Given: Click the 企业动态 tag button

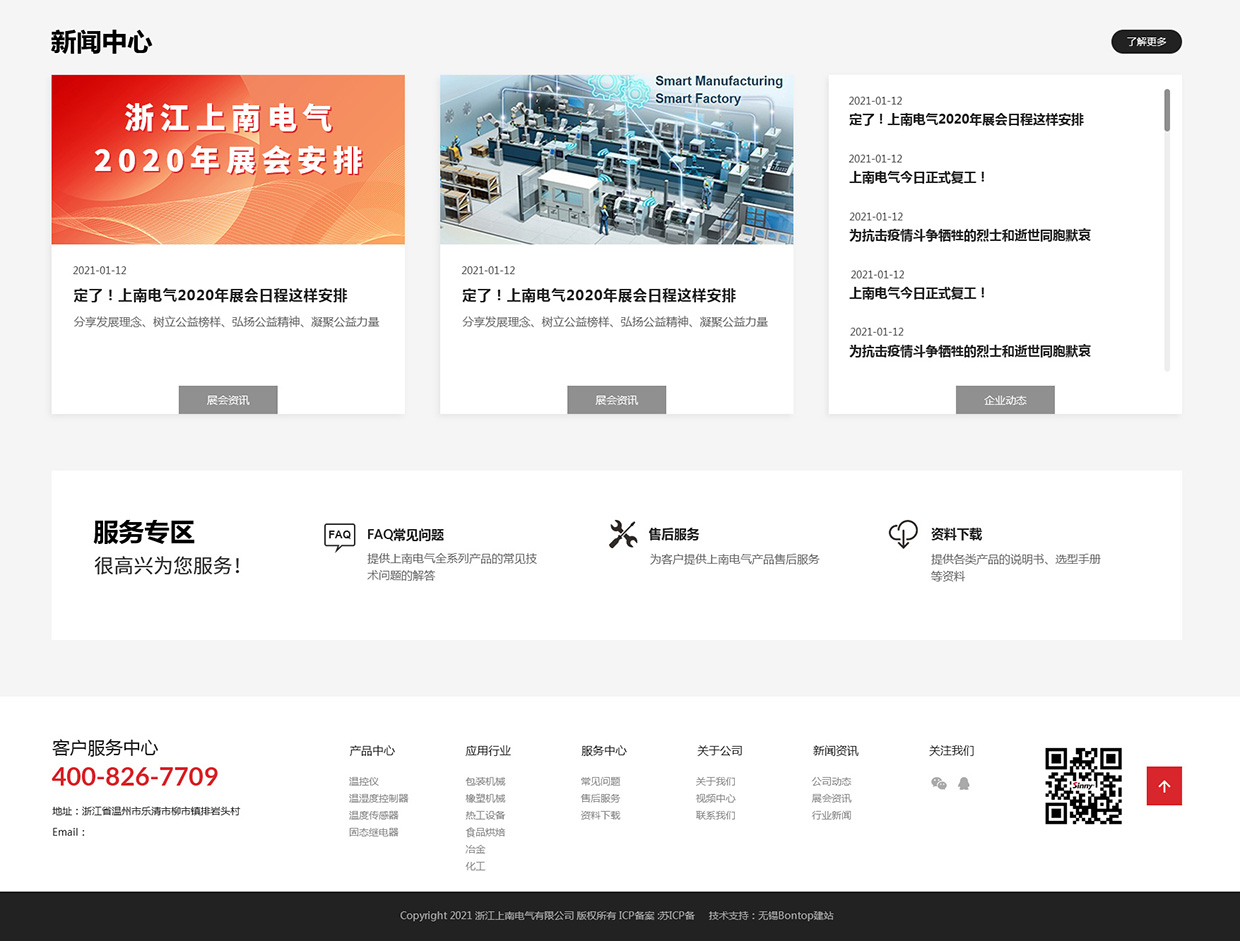Looking at the screenshot, I should pos(1005,399).
